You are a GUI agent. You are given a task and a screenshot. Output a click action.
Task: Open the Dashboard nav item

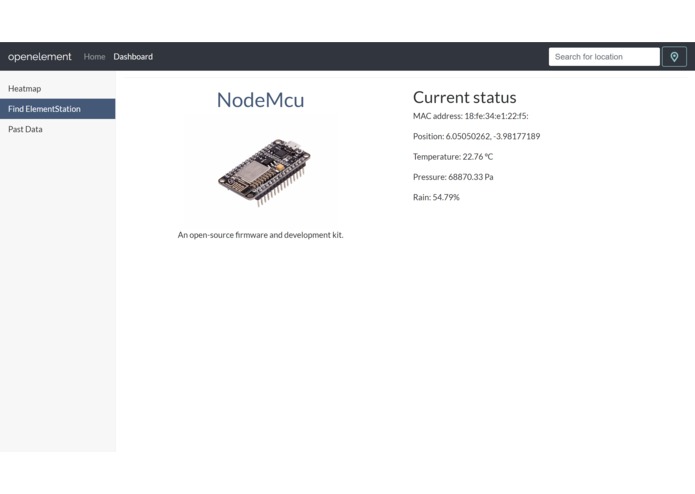coord(133,57)
